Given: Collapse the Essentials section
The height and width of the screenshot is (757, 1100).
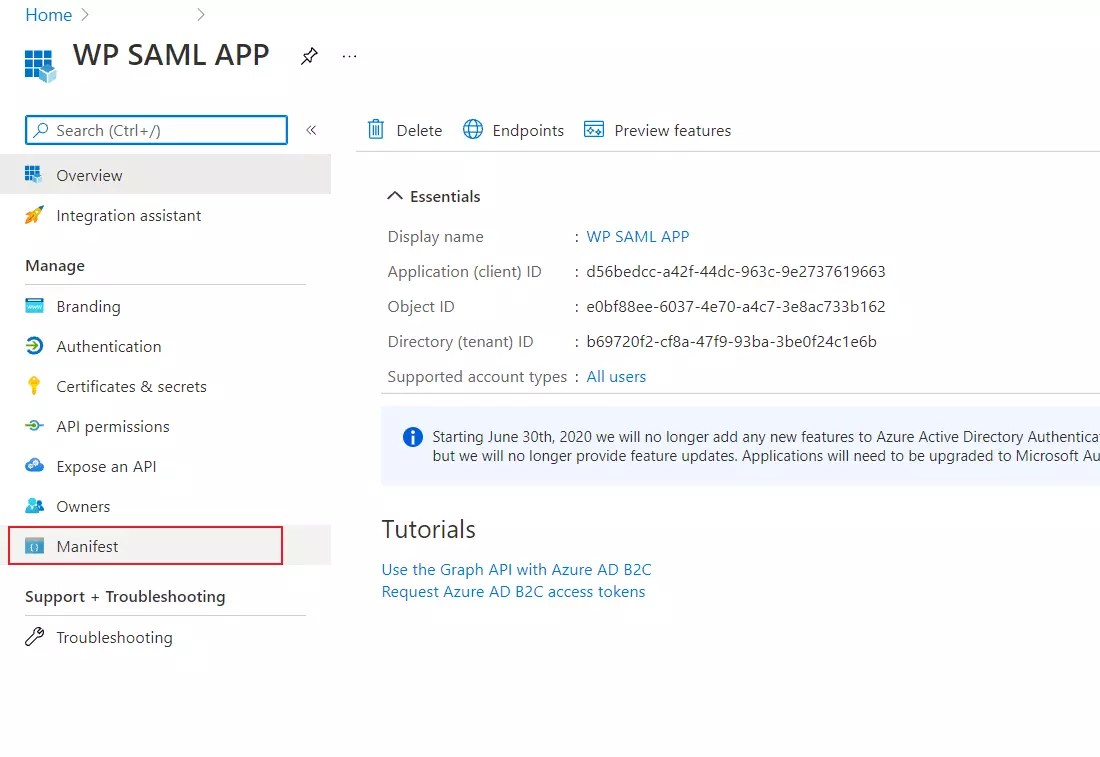Looking at the screenshot, I should [433, 196].
